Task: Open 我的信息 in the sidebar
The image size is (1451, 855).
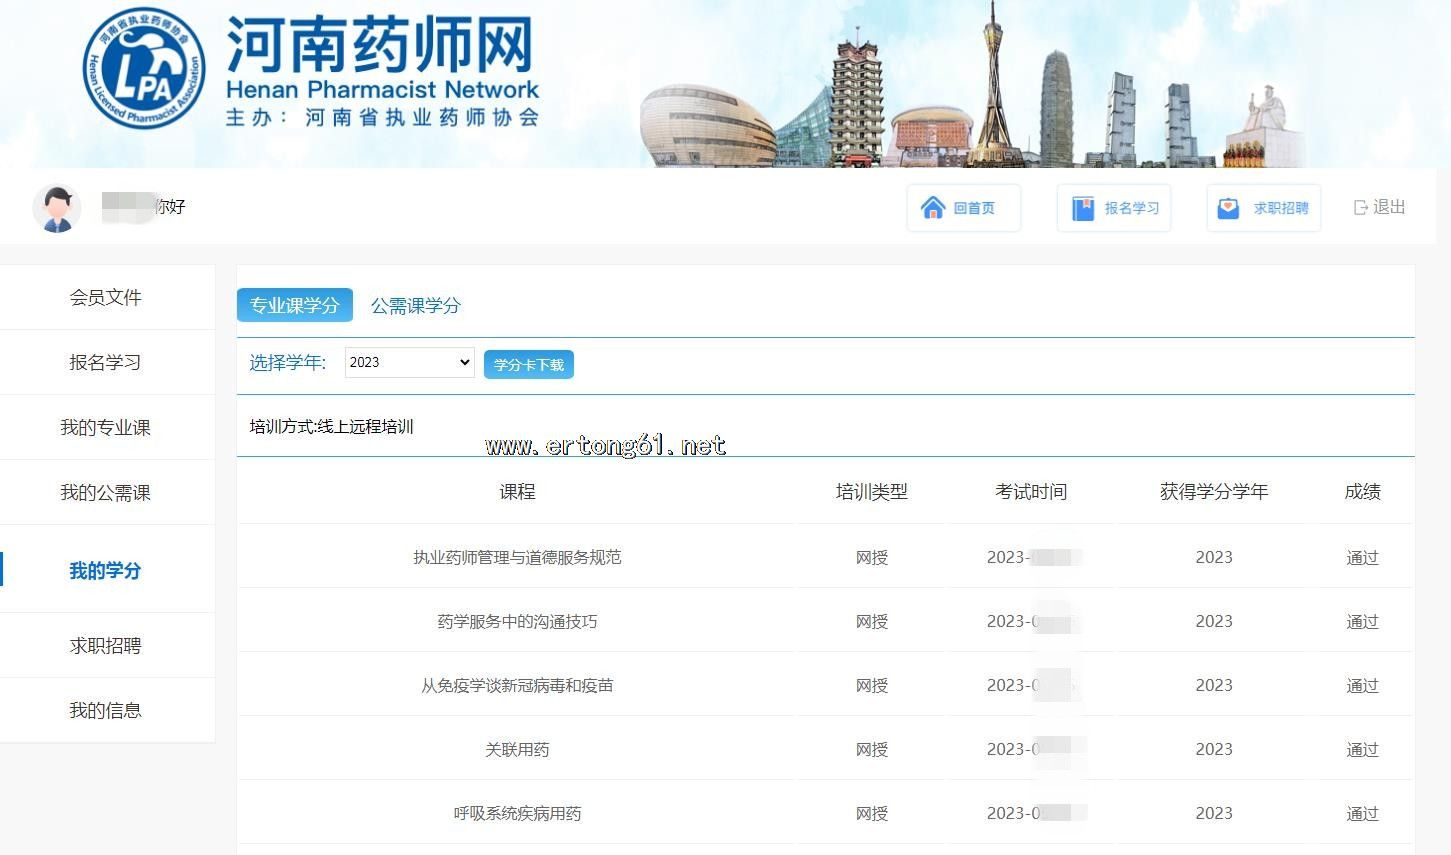Action: pos(105,711)
